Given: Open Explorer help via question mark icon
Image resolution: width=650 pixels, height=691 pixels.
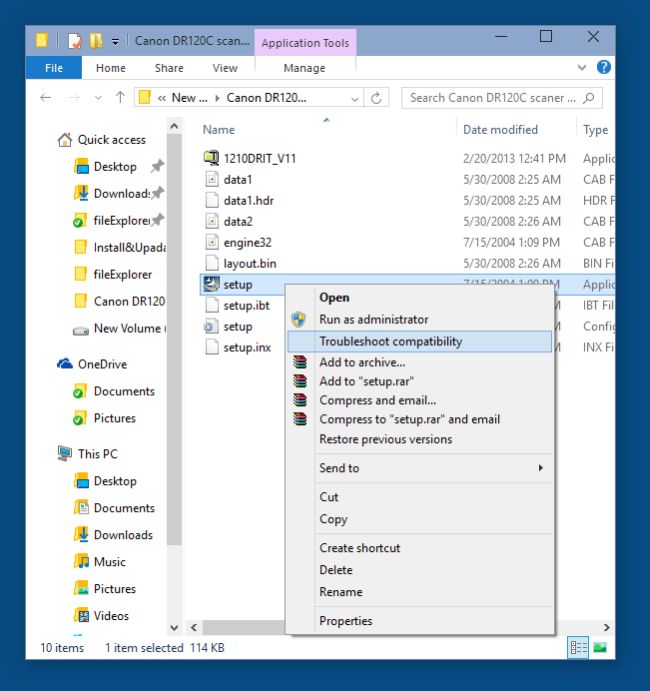Looking at the screenshot, I should (x=604, y=67).
